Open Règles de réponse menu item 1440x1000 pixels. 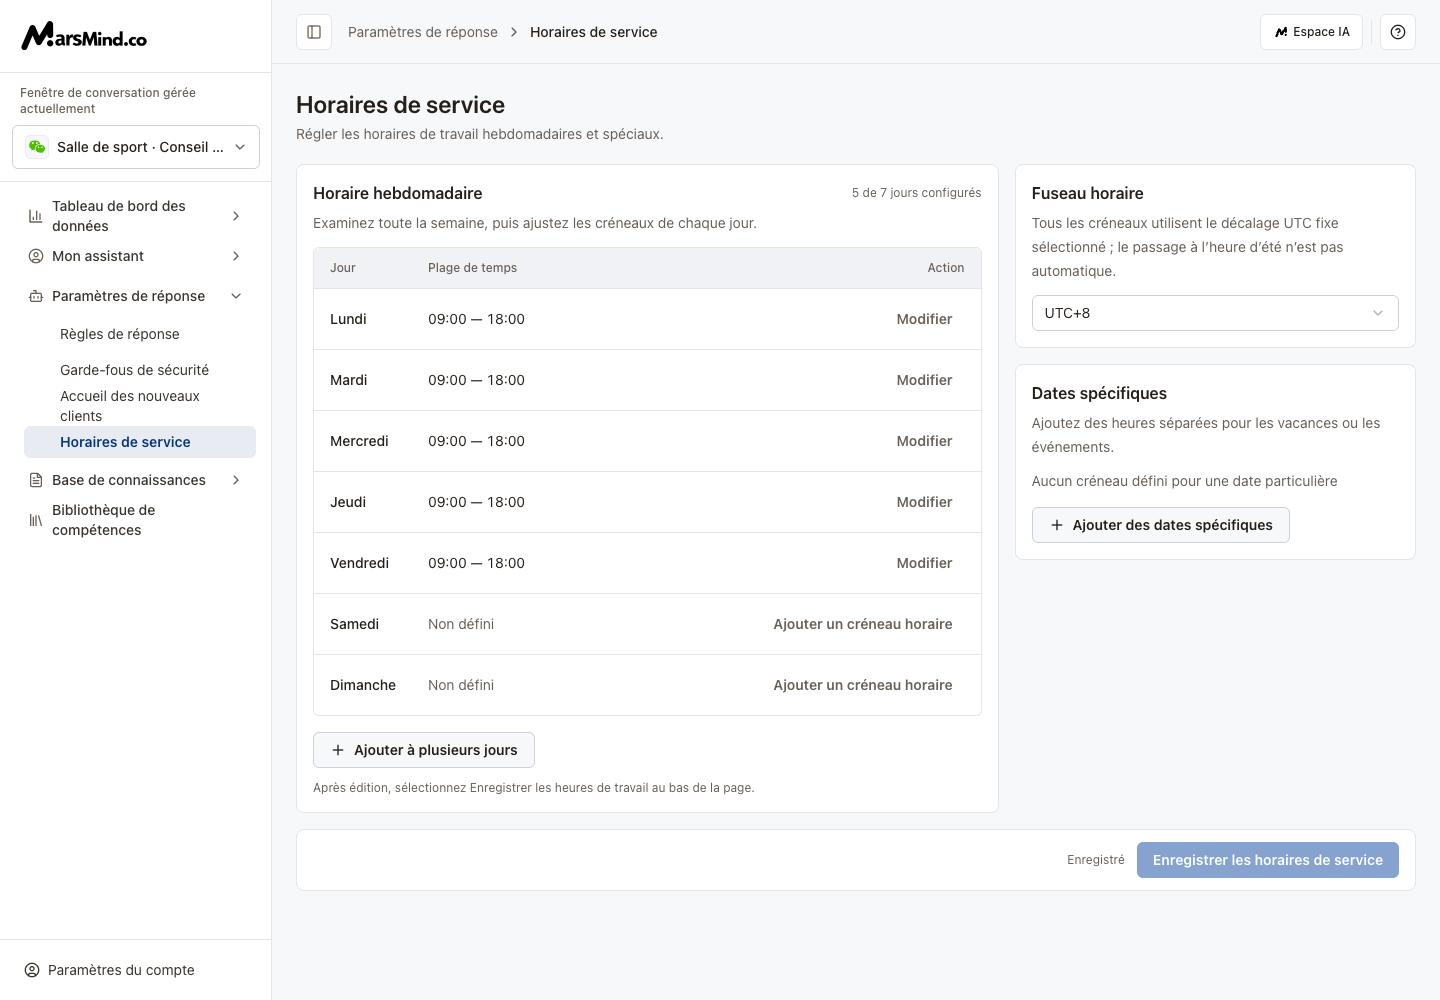pos(120,334)
